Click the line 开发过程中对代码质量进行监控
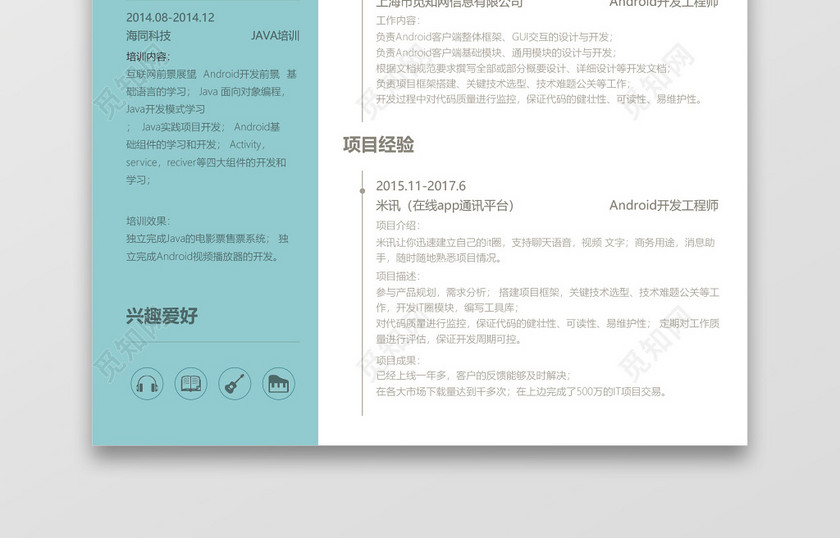The image size is (840, 538). tap(539, 99)
